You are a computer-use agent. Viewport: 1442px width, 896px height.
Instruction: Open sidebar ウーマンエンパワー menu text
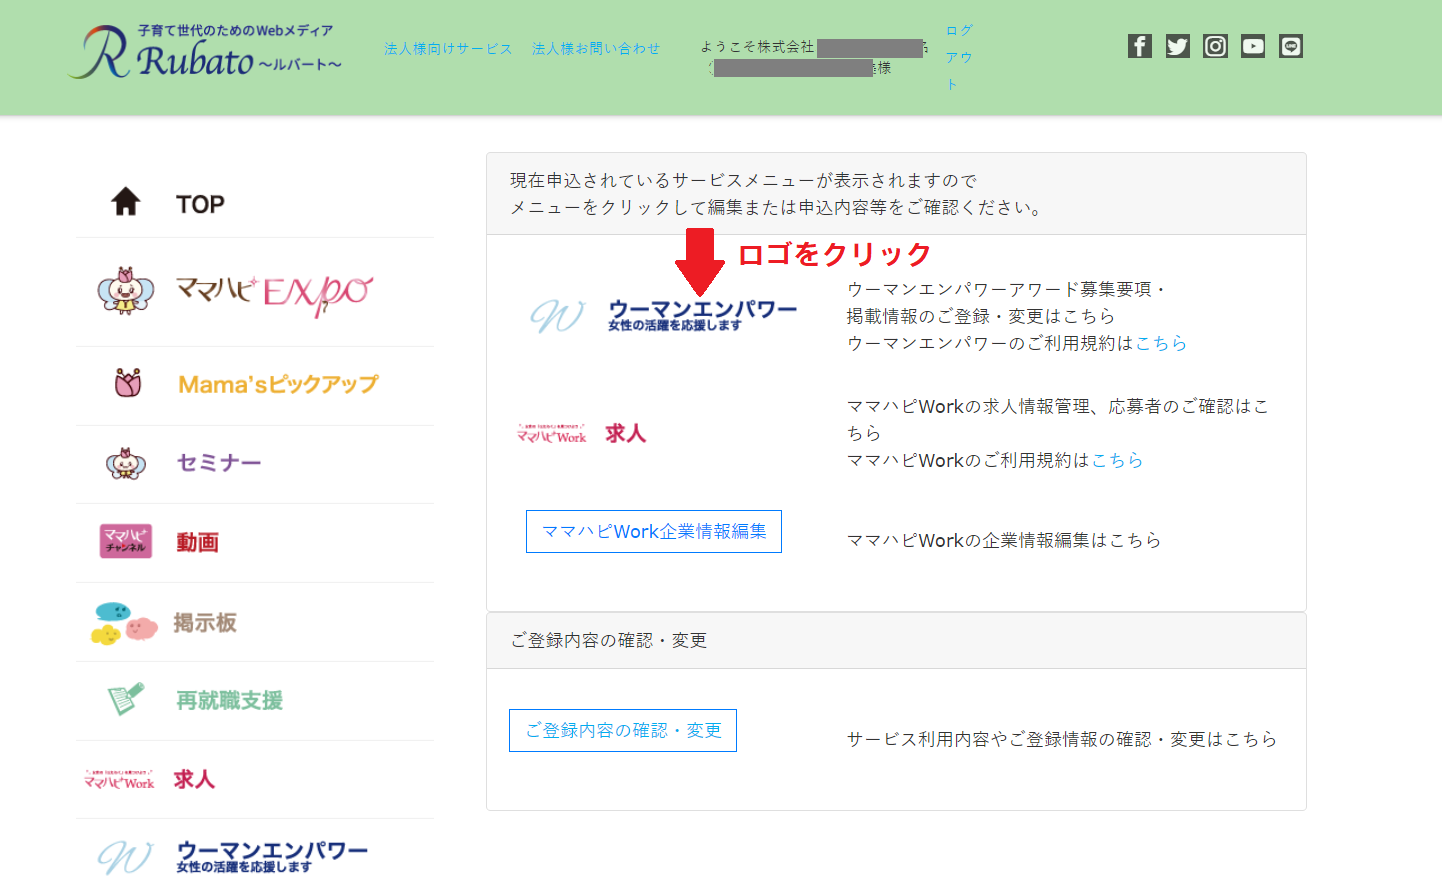(272, 857)
